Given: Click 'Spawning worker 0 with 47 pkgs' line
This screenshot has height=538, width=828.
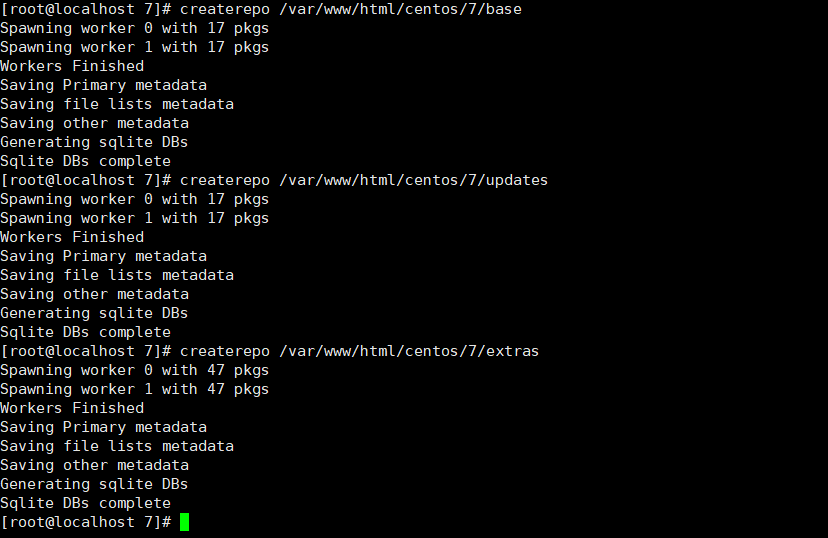Looking at the screenshot, I should point(135,371).
